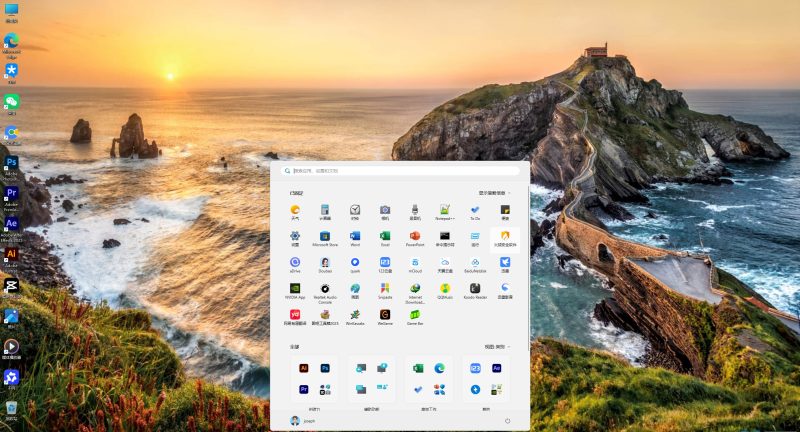Launch the NVIDIA App
This screenshot has height=432, width=800.
[x=295, y=289]
